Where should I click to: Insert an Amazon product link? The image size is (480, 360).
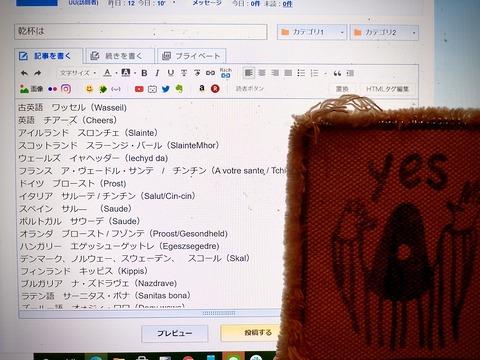click(x=202, y=88)
